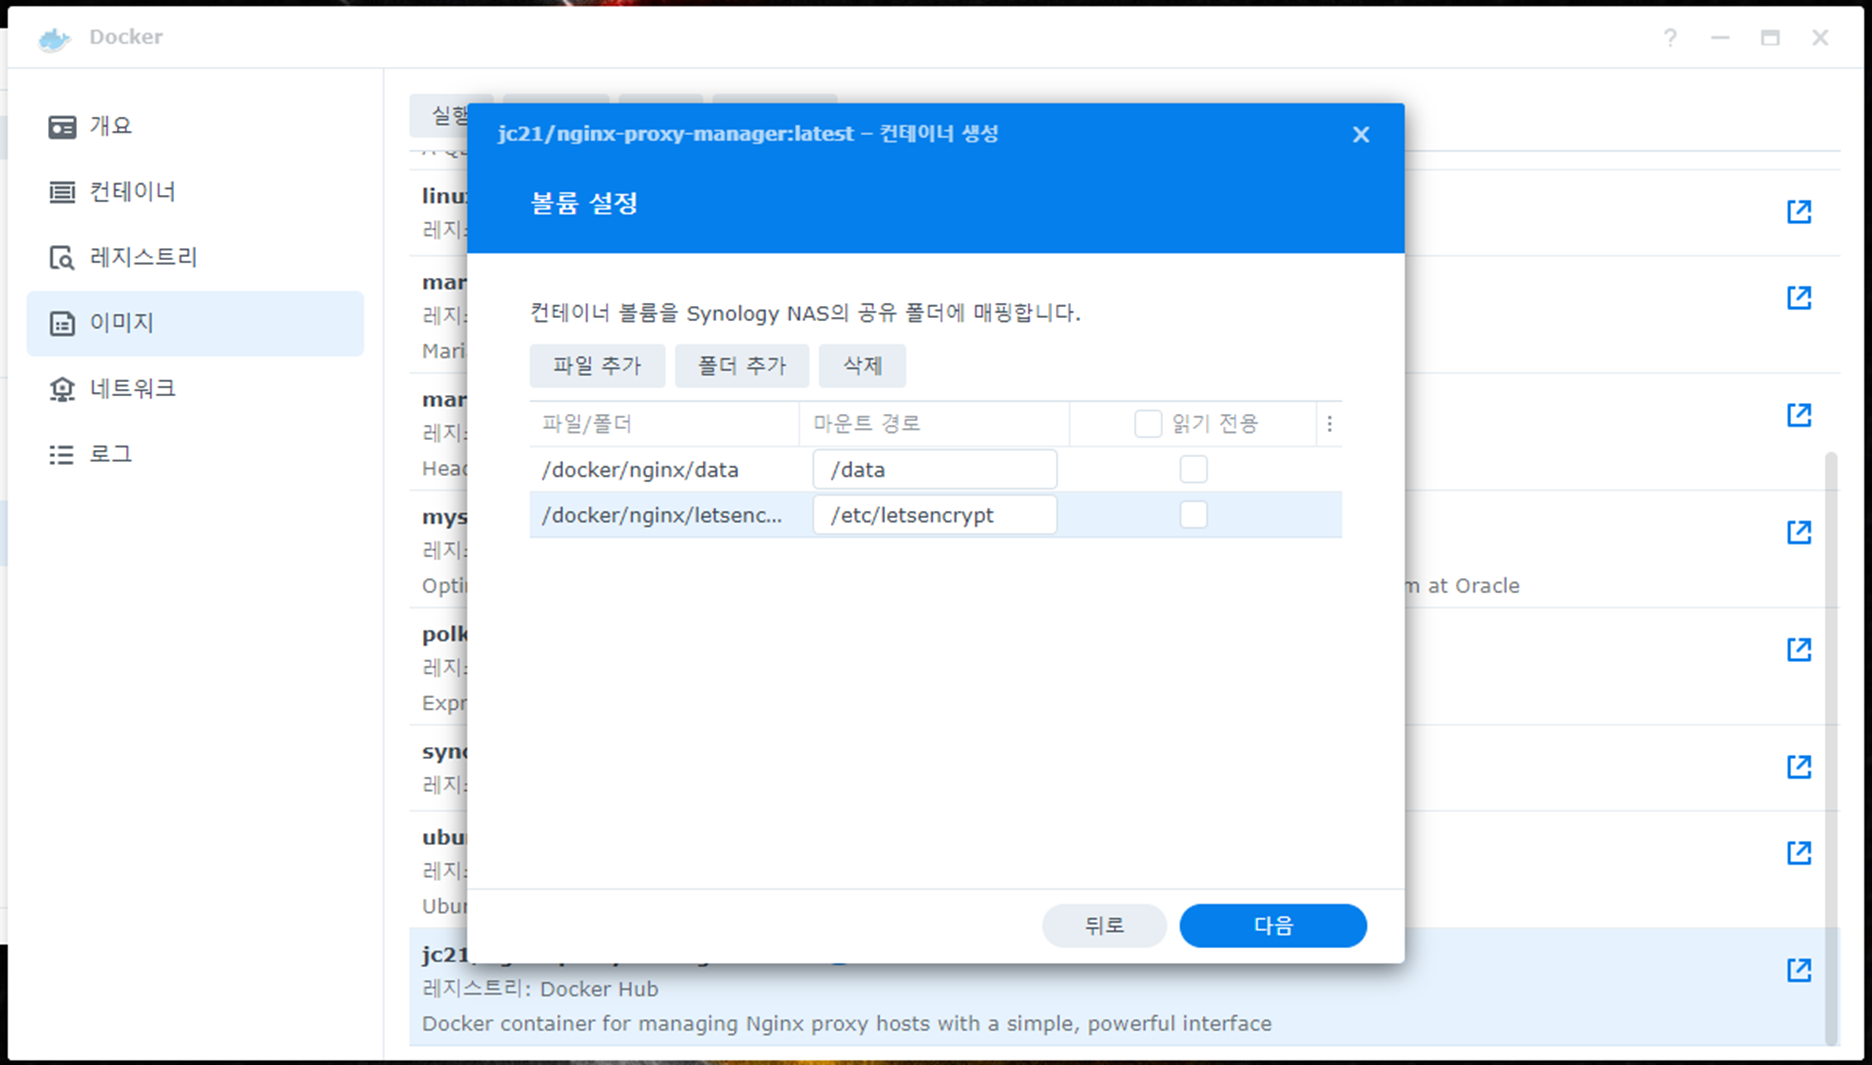Open external link for the ubuntu image
Viewport: 1872px width, 1065px height.
(x=1799, y=853)
